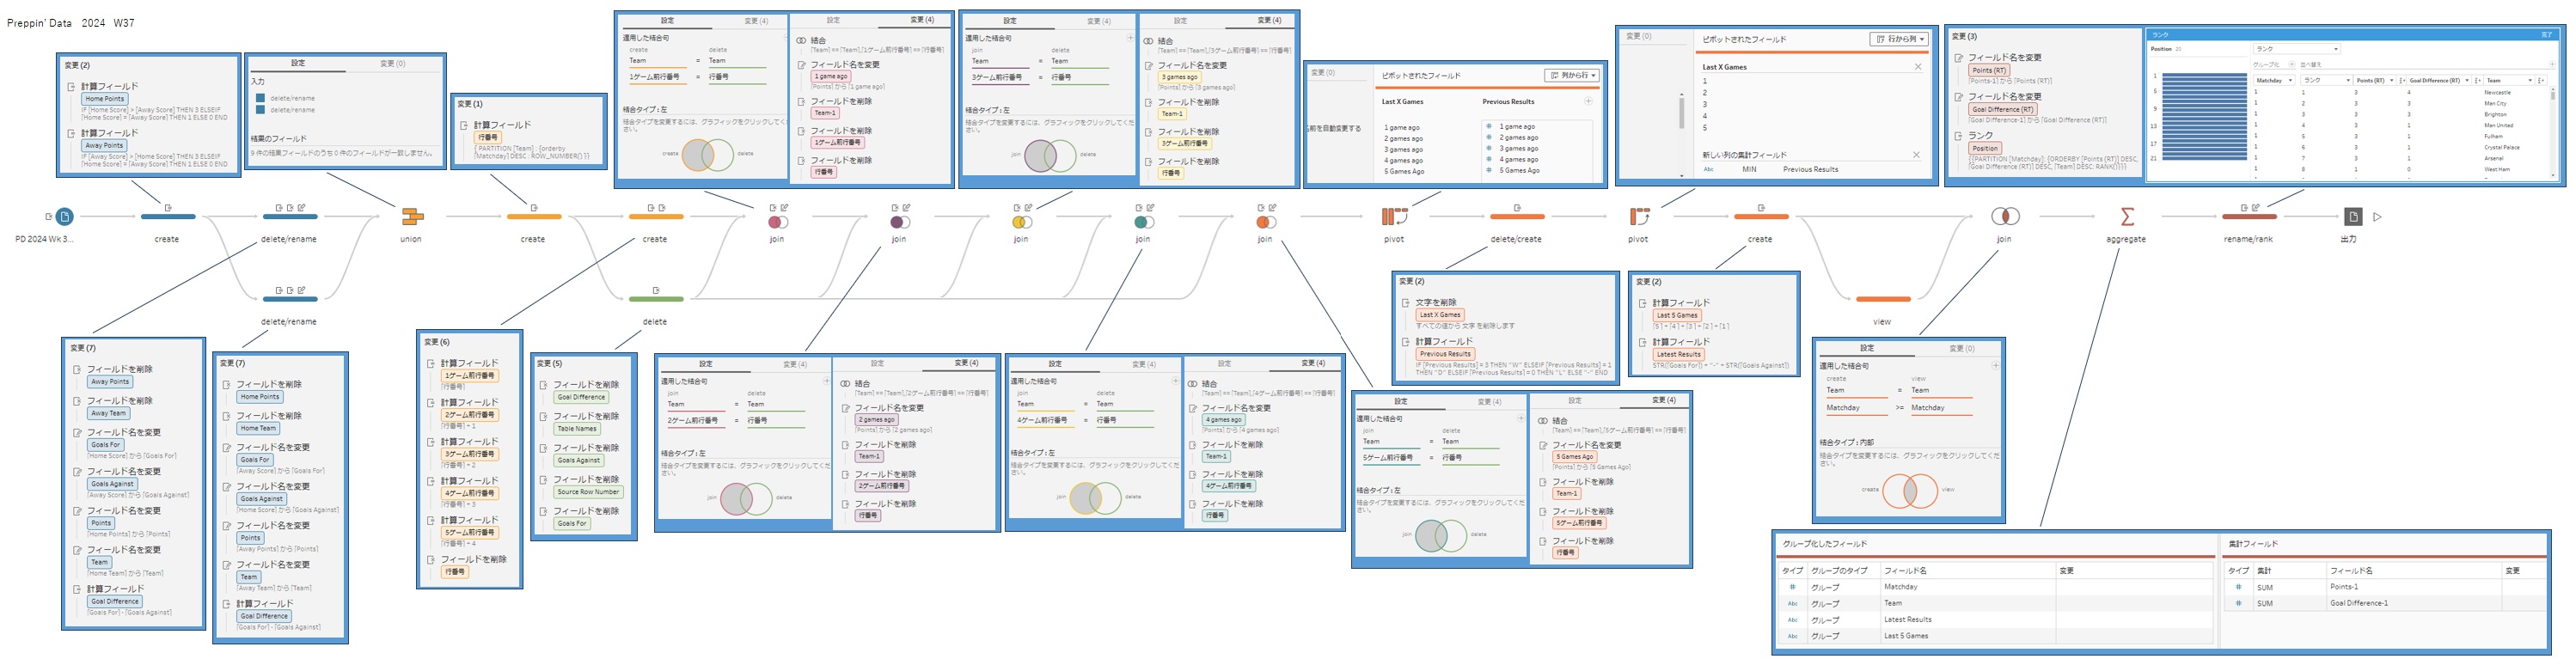Click the Table Names field pill
The width and height of the screenshot is (2576, 659).
577,429
